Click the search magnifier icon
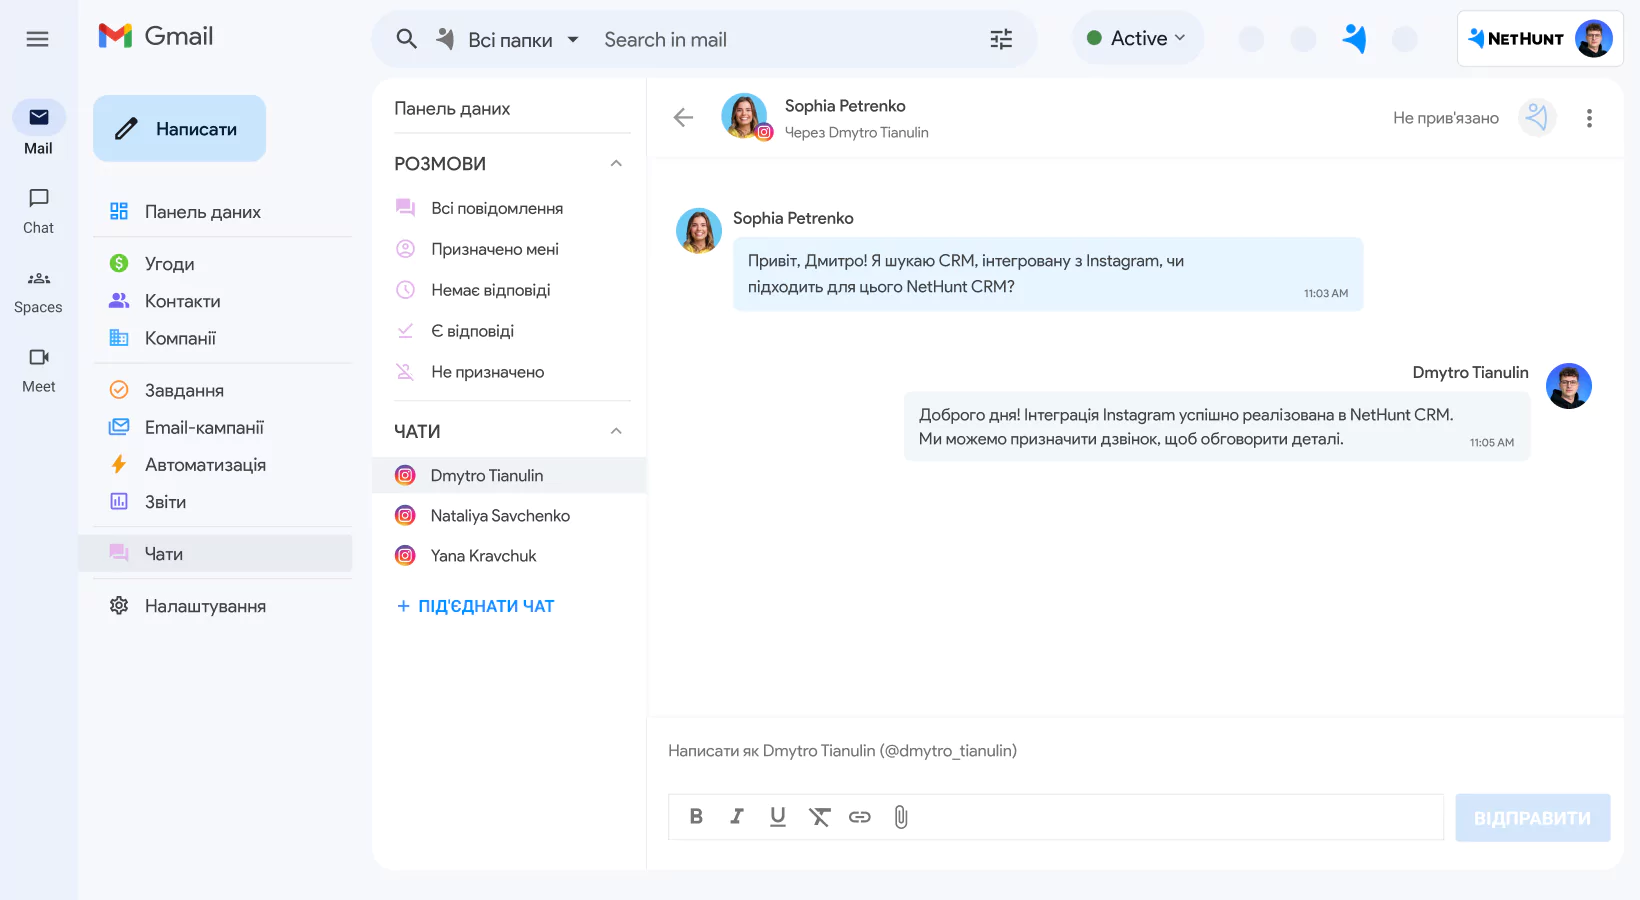 [406, 39]
